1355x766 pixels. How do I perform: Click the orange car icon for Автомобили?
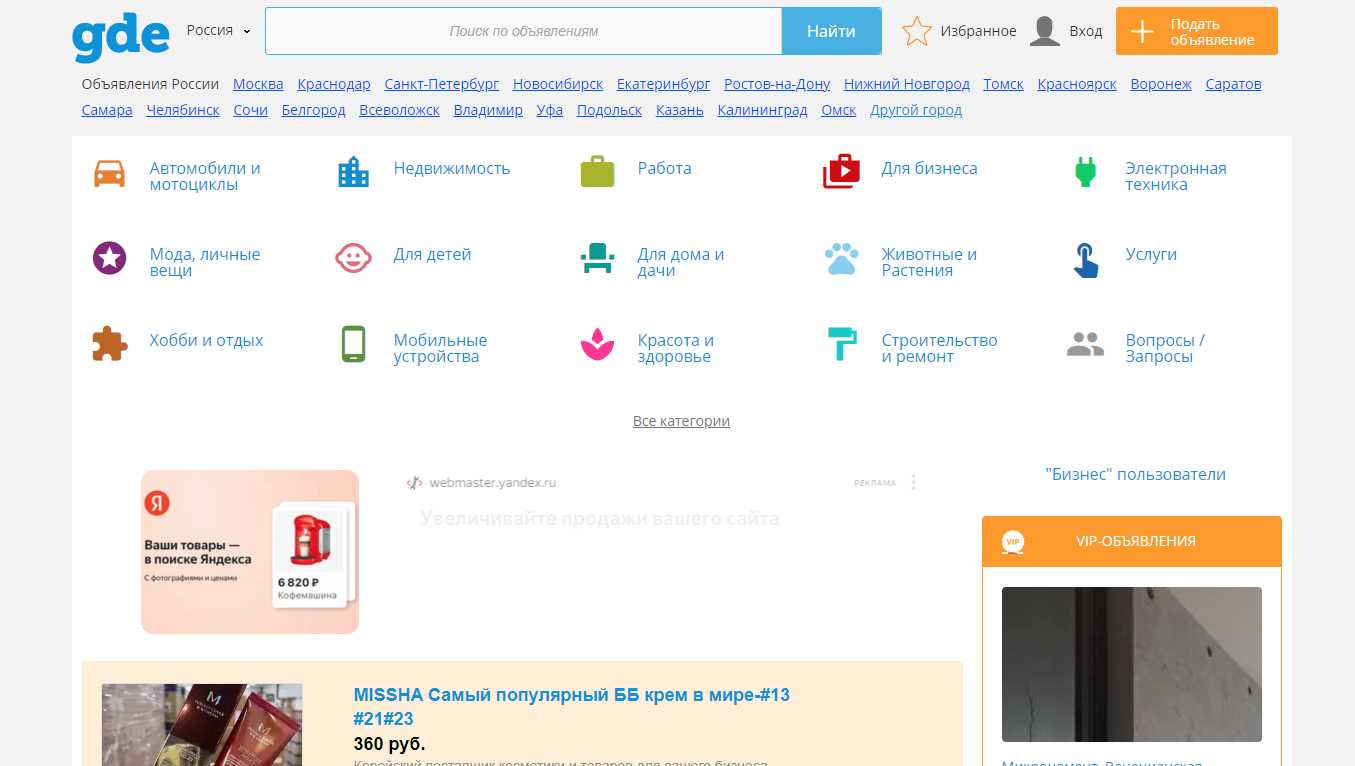110,173
